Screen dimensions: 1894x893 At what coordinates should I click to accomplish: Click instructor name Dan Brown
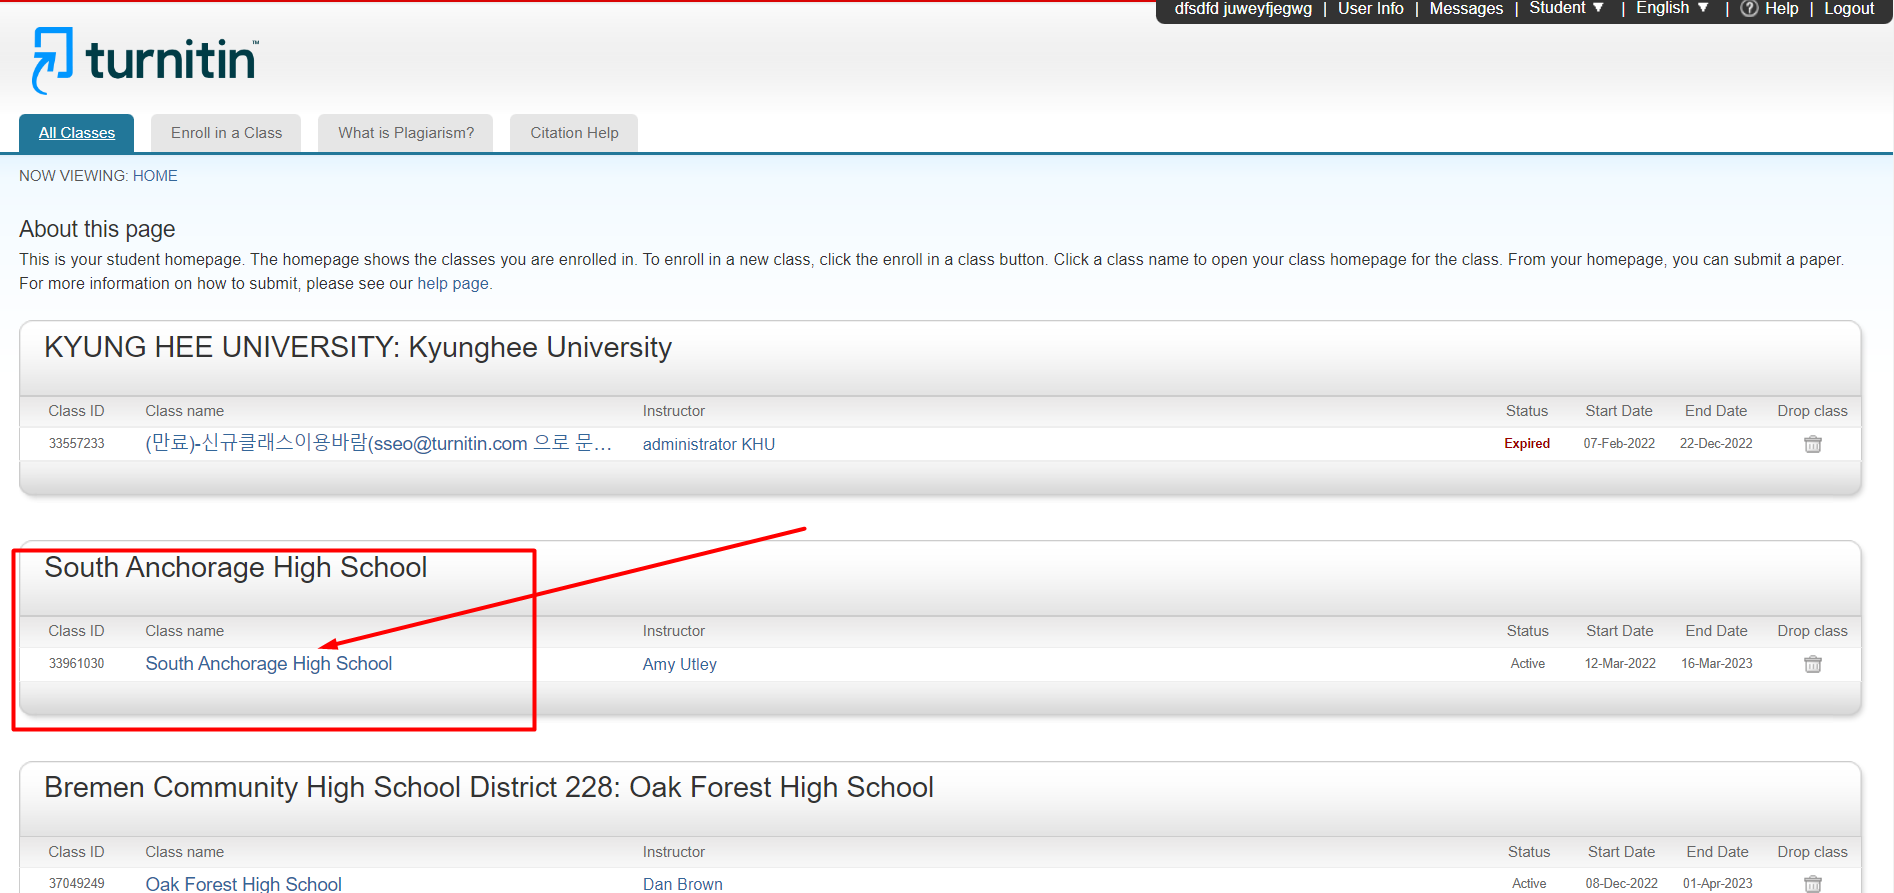click(683, 884)
